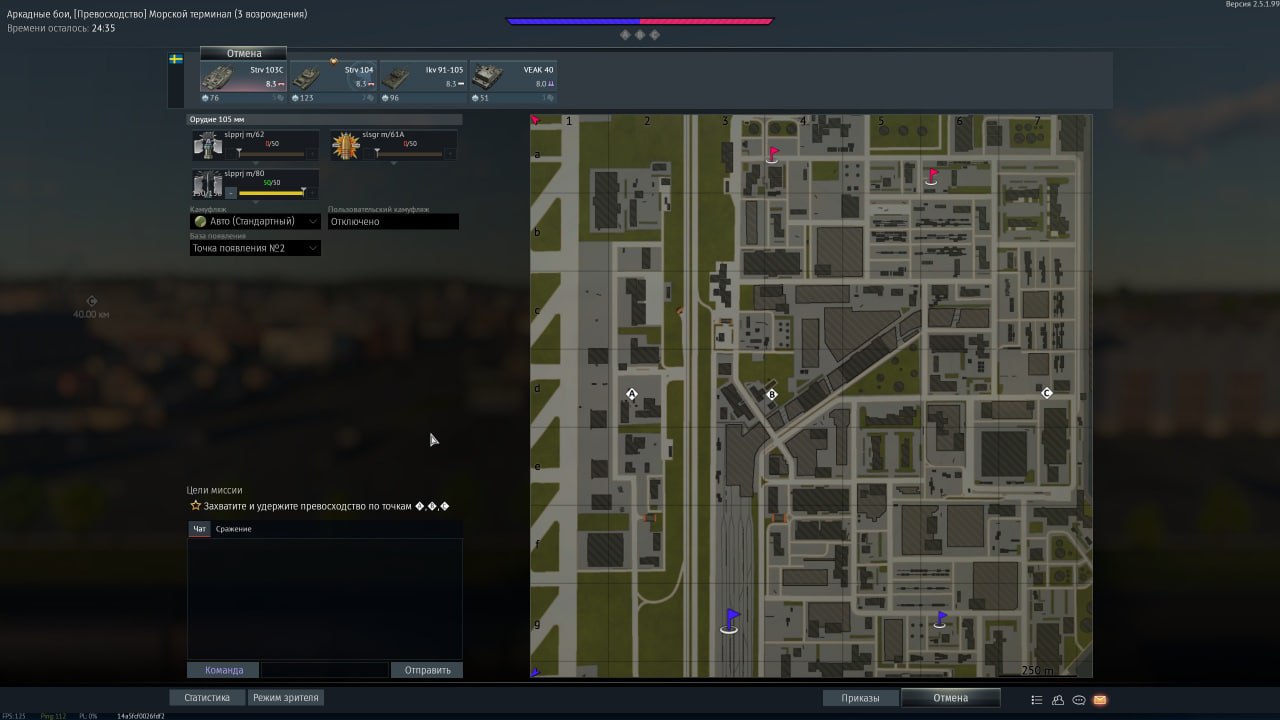
Task: Click the team score progress bar
Action: coord(640,20)
